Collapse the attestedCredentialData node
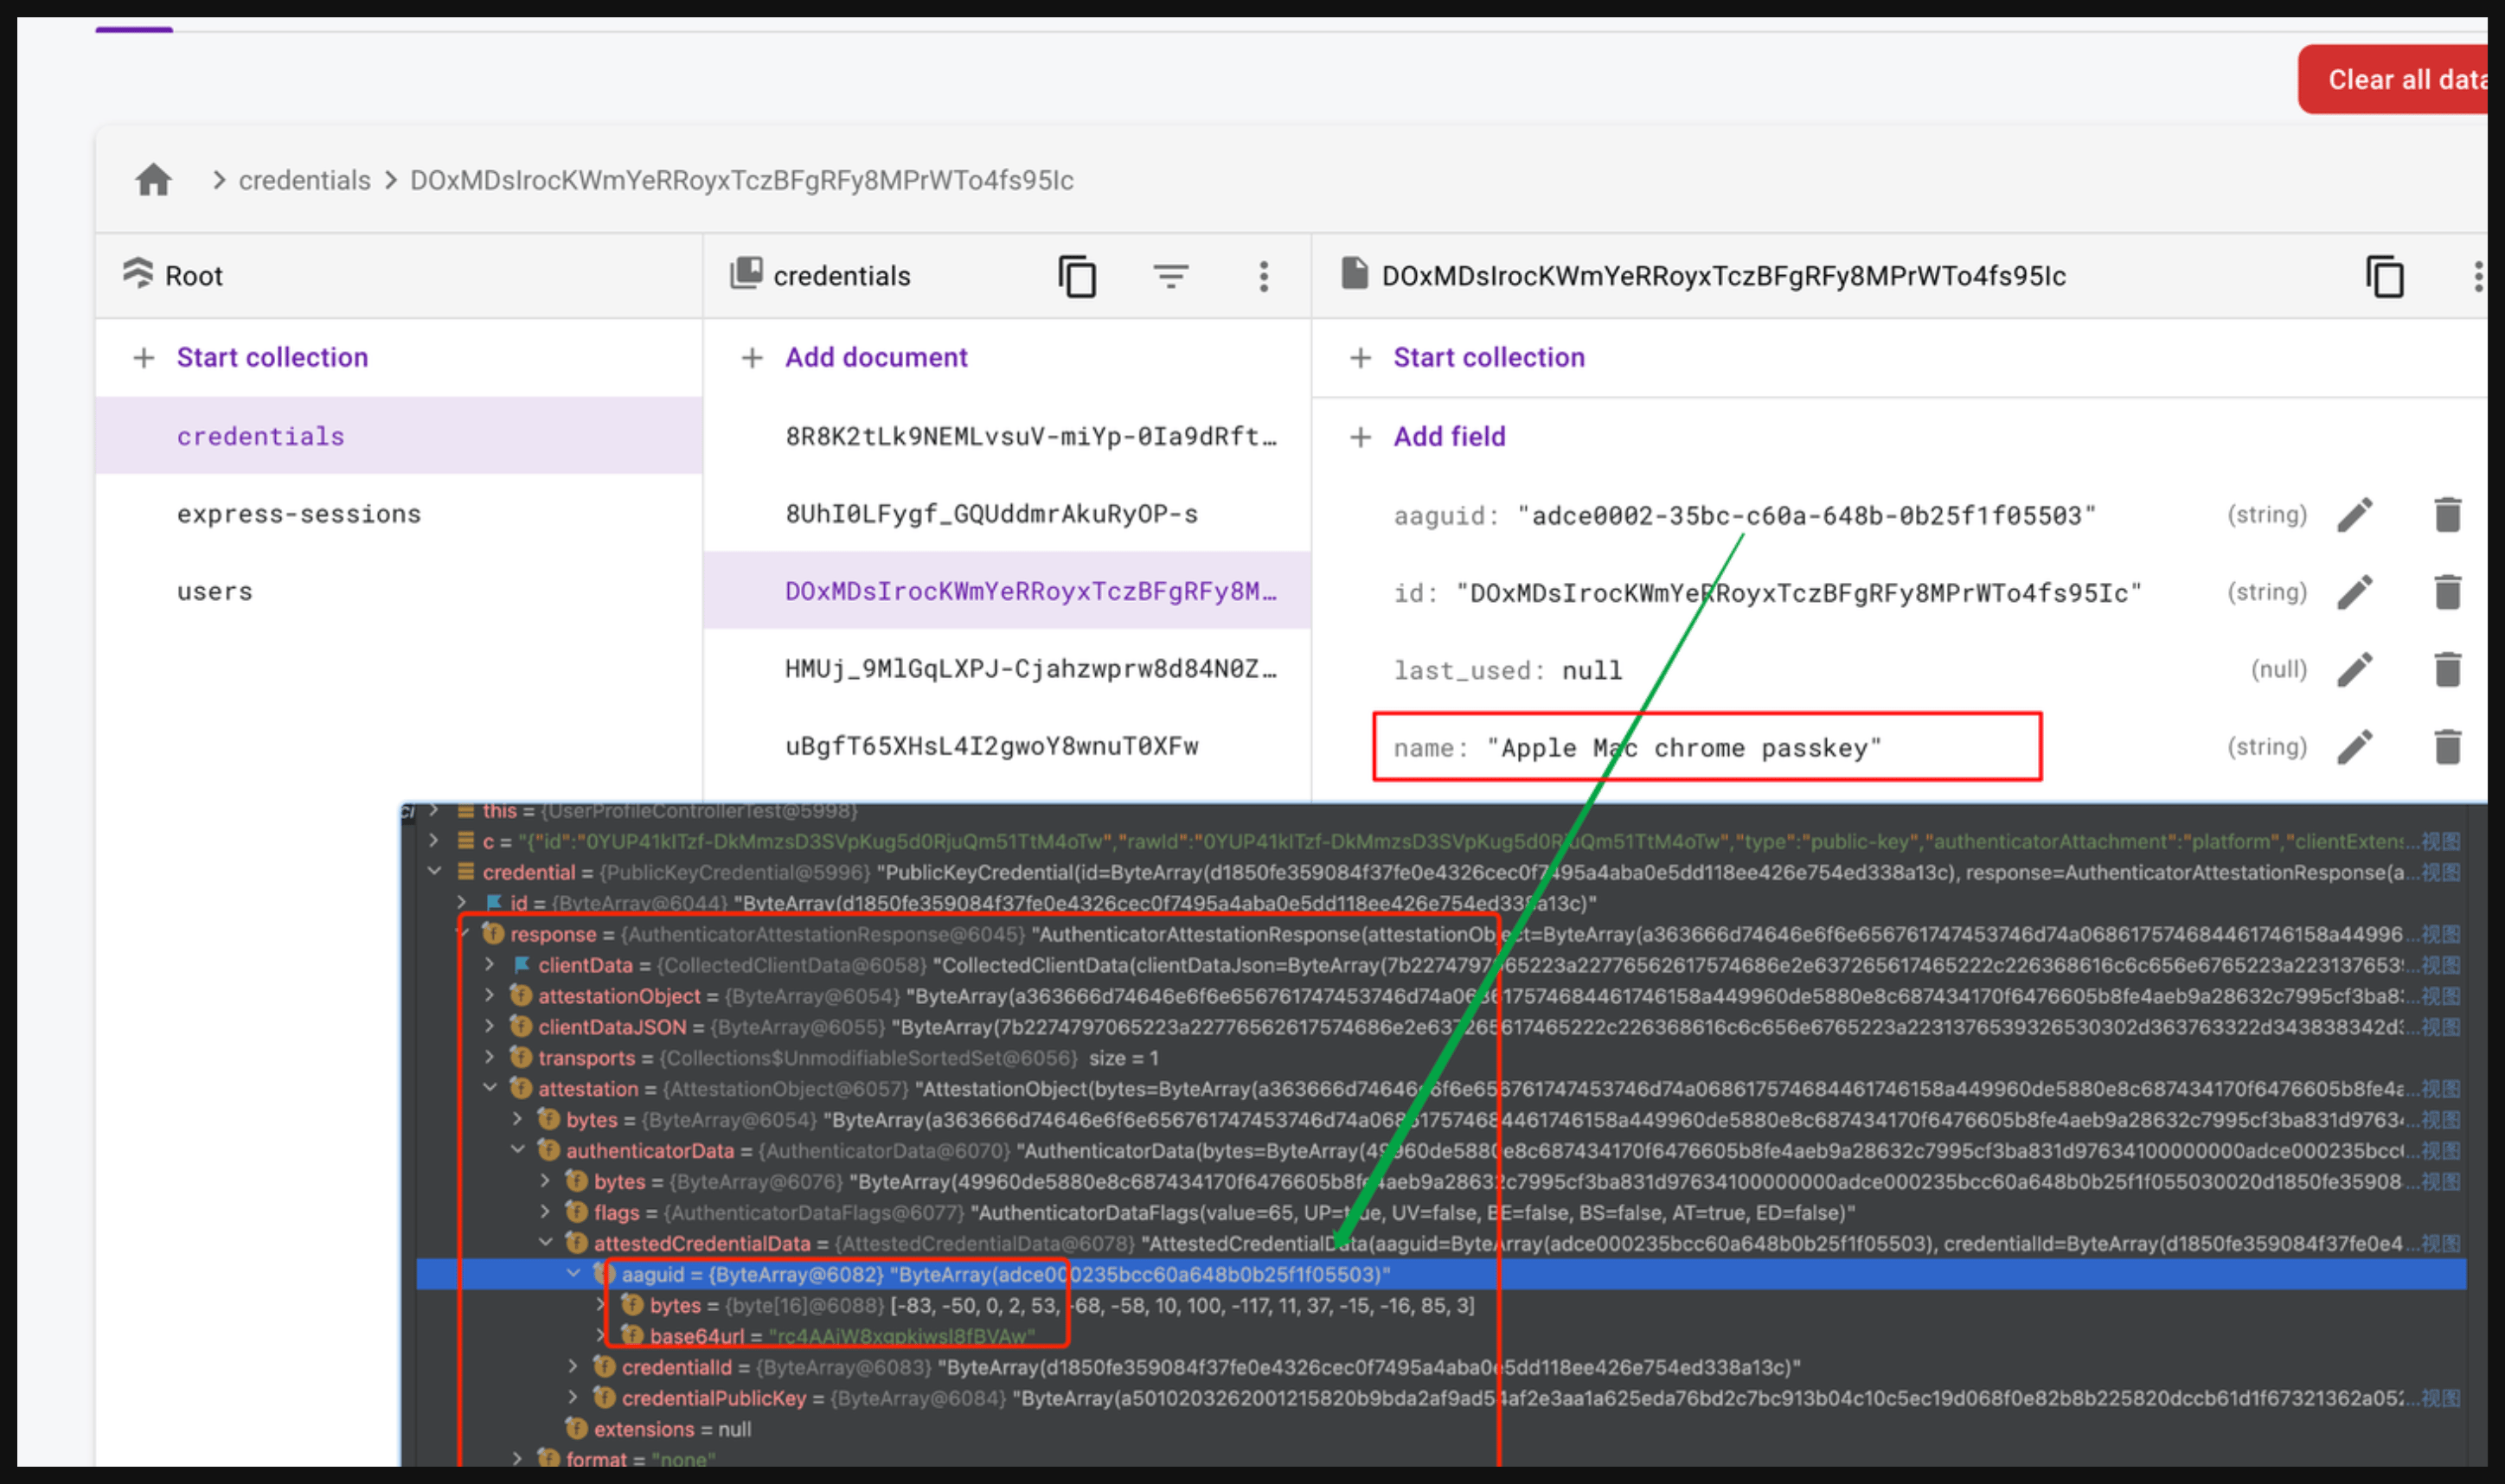The image size is (2505, 1484). pos(546,1243)
